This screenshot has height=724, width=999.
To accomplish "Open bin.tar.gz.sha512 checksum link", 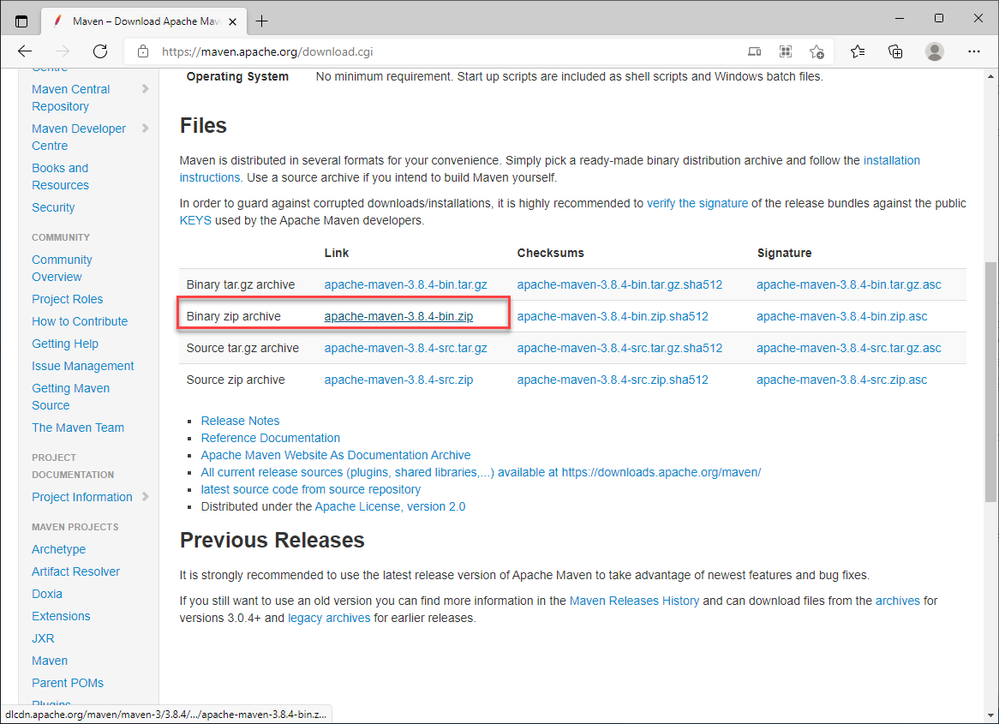I will pyautogui.click(x=619, y=285).
